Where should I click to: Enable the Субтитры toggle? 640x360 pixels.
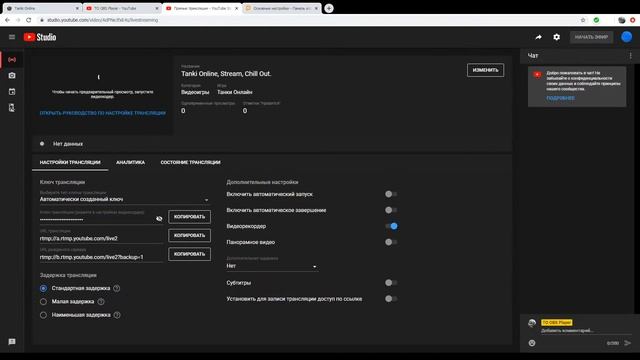coord(391,282)
